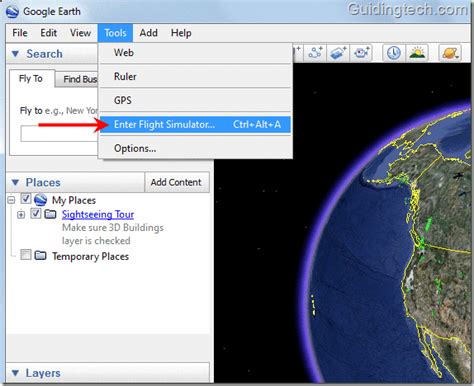Show historical imagery clock icon
The image size is (474, 386).
click(x=394, y=53)
